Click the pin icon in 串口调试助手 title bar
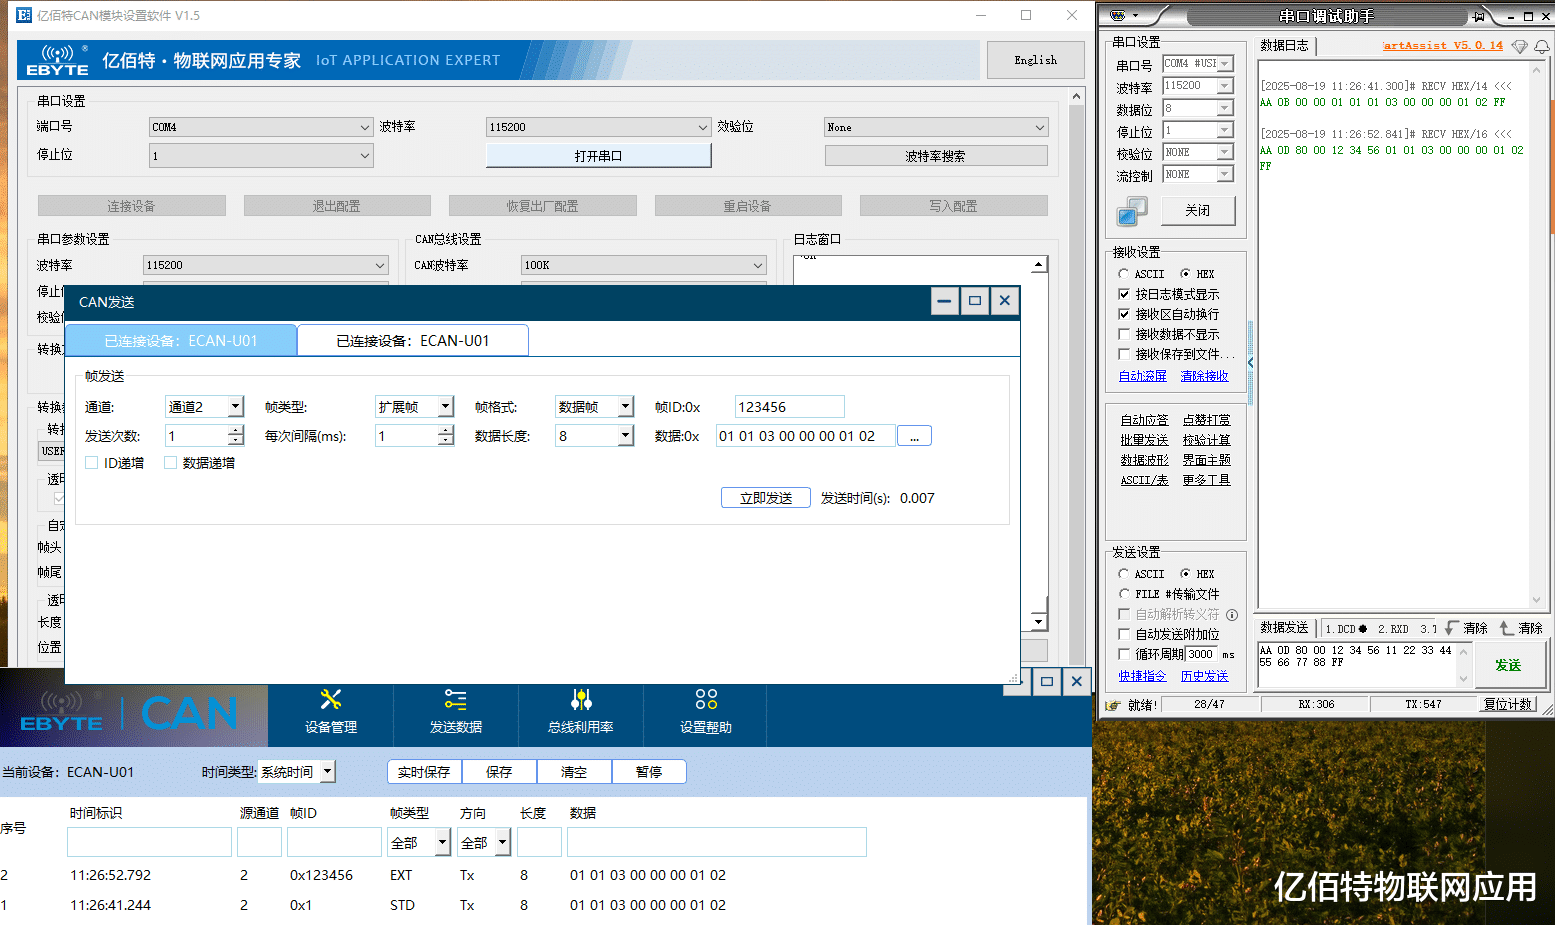 click(1478, 16)
